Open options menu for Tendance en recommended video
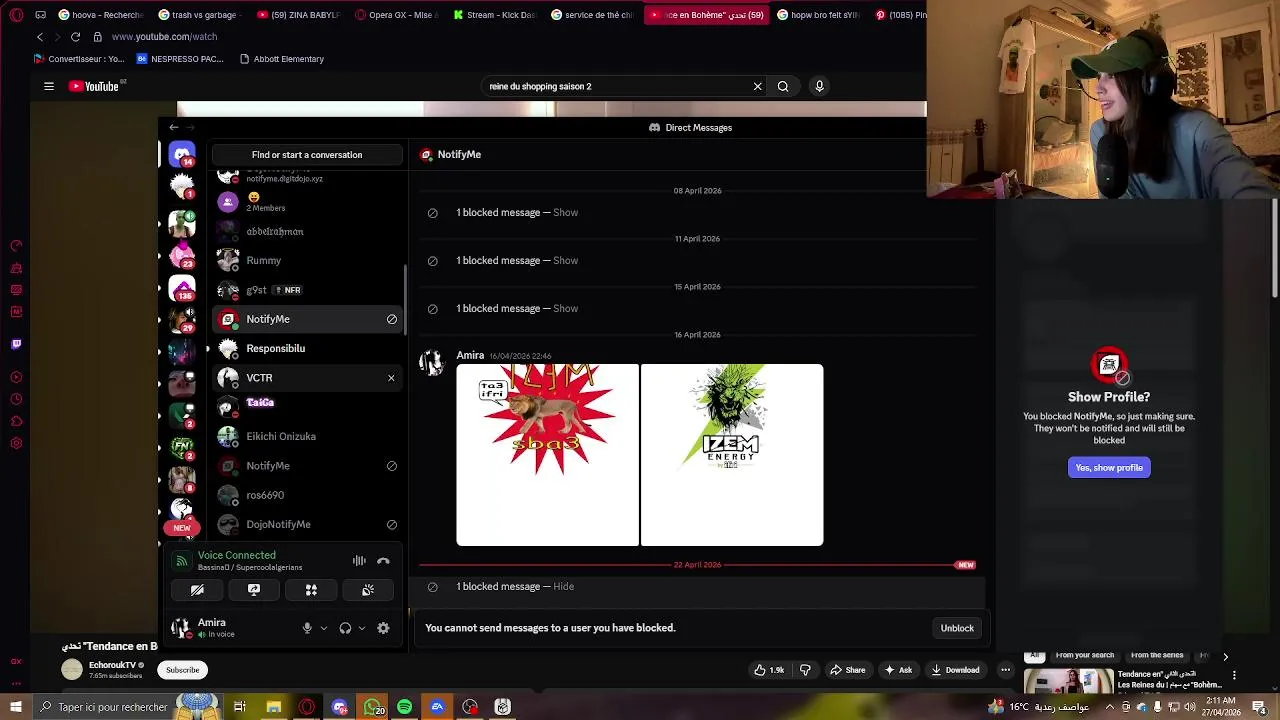This screenshot has height=720, width=1280. tap(1234, 676)
